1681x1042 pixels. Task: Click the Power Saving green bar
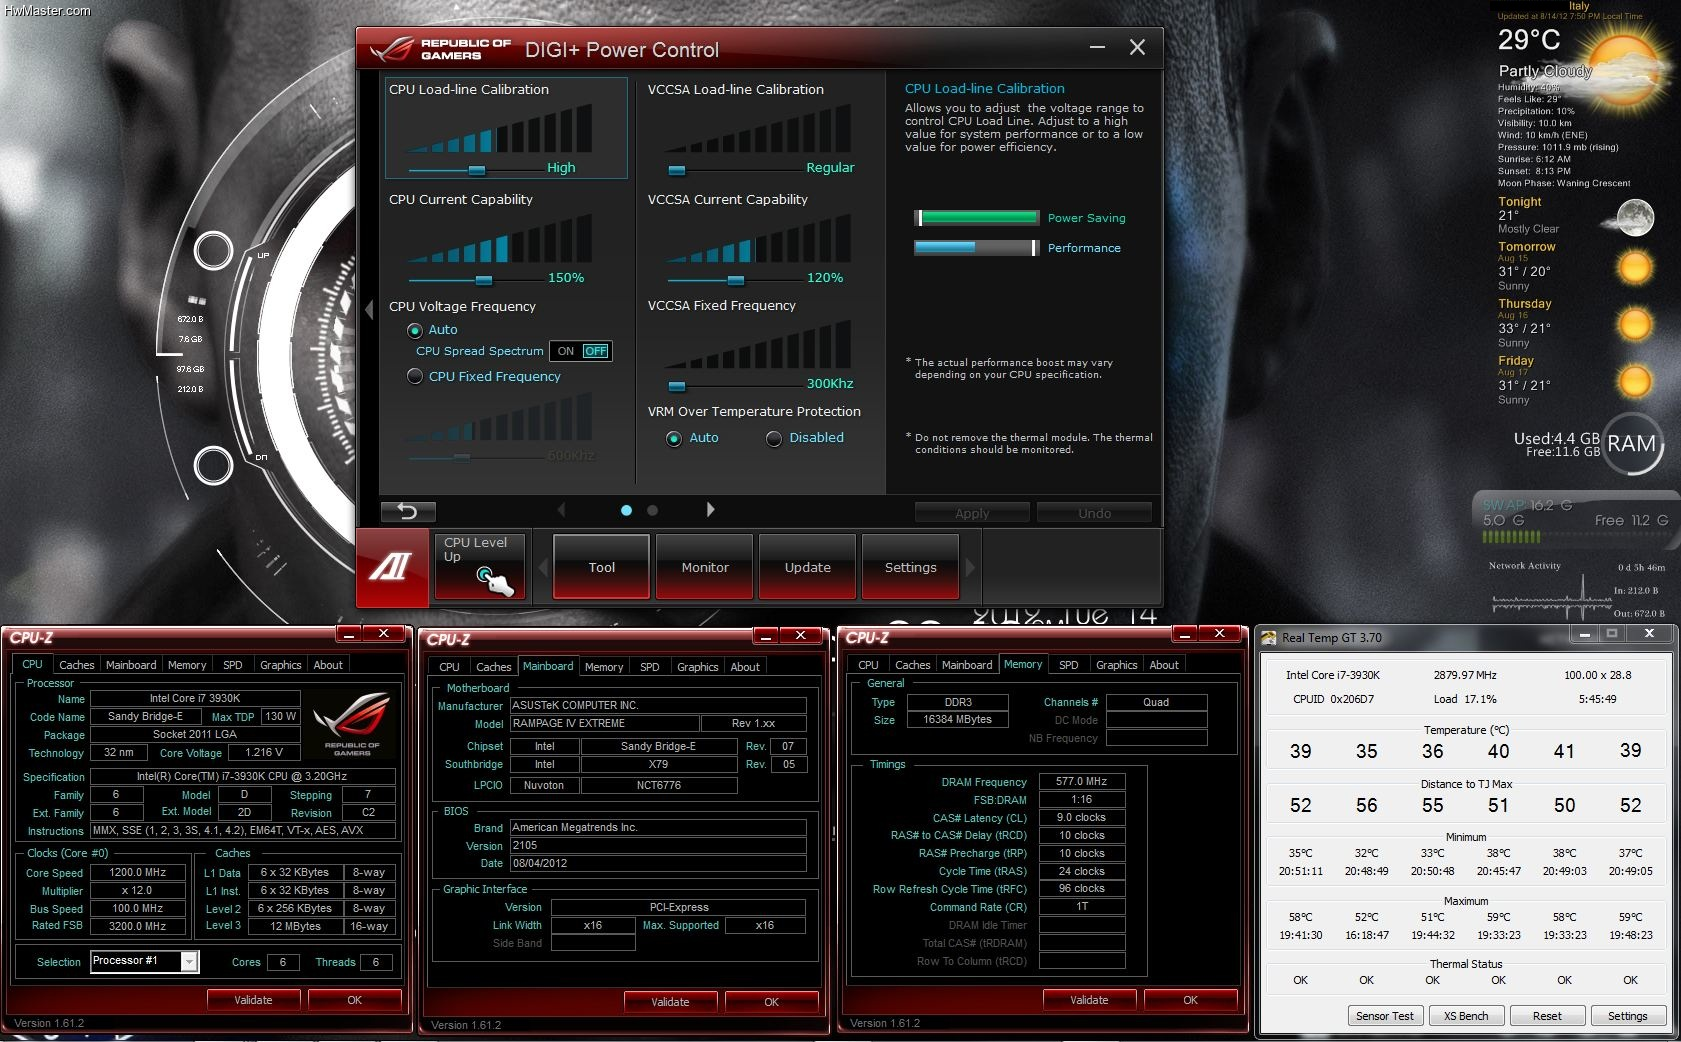coord(978,218)
